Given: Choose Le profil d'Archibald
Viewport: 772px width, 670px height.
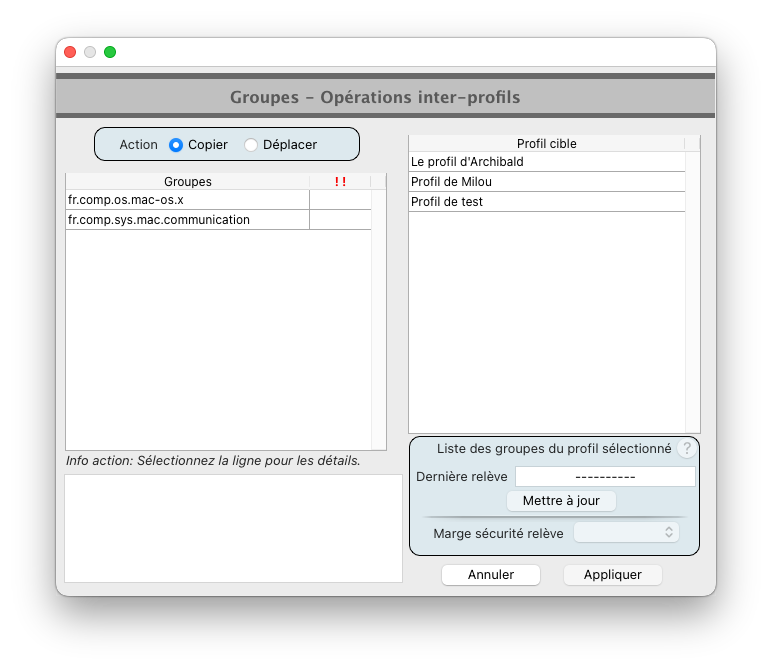Looking at the screenshot, I should (x=547, y=161).
